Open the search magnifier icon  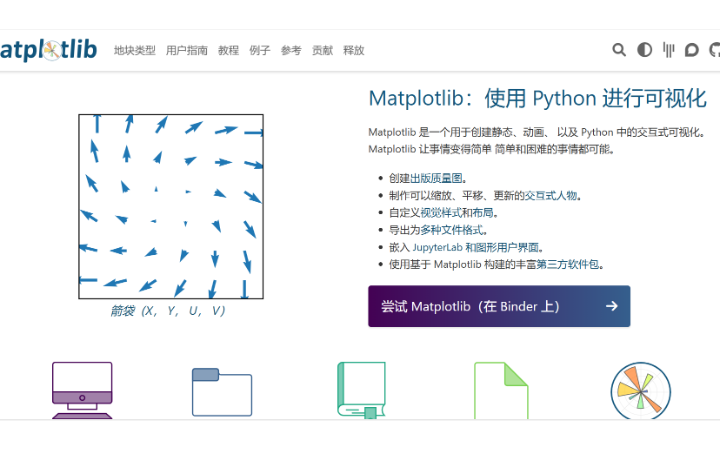[x=619, y=50]
